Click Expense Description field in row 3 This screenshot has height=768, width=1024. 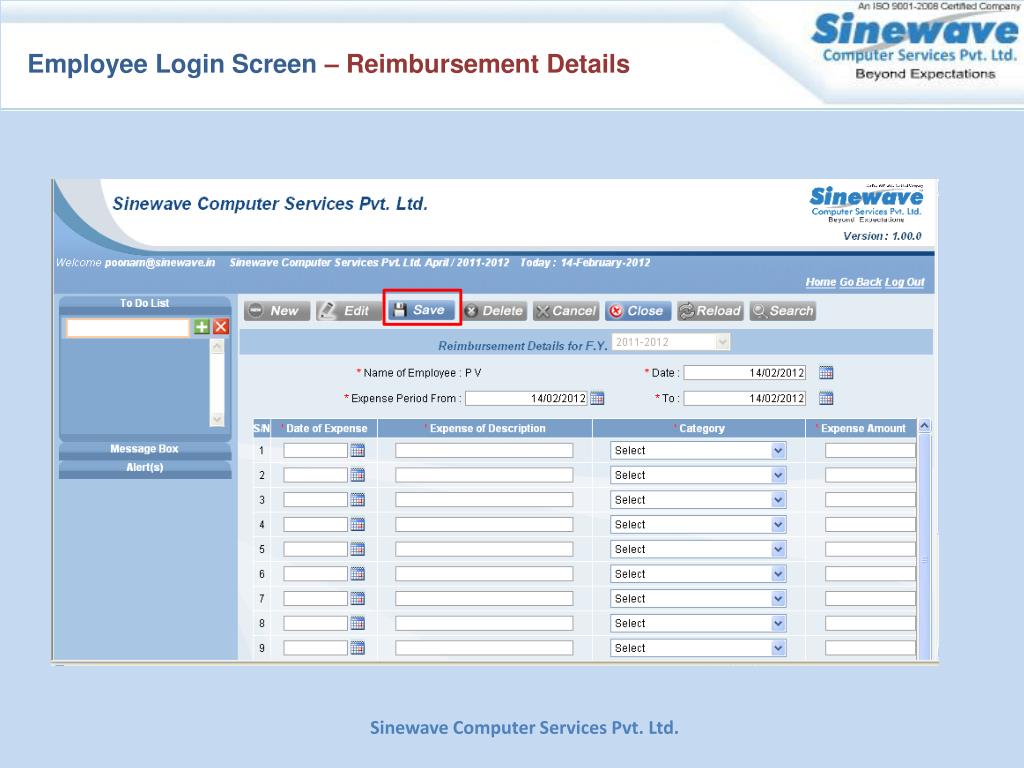coord(484,500)
